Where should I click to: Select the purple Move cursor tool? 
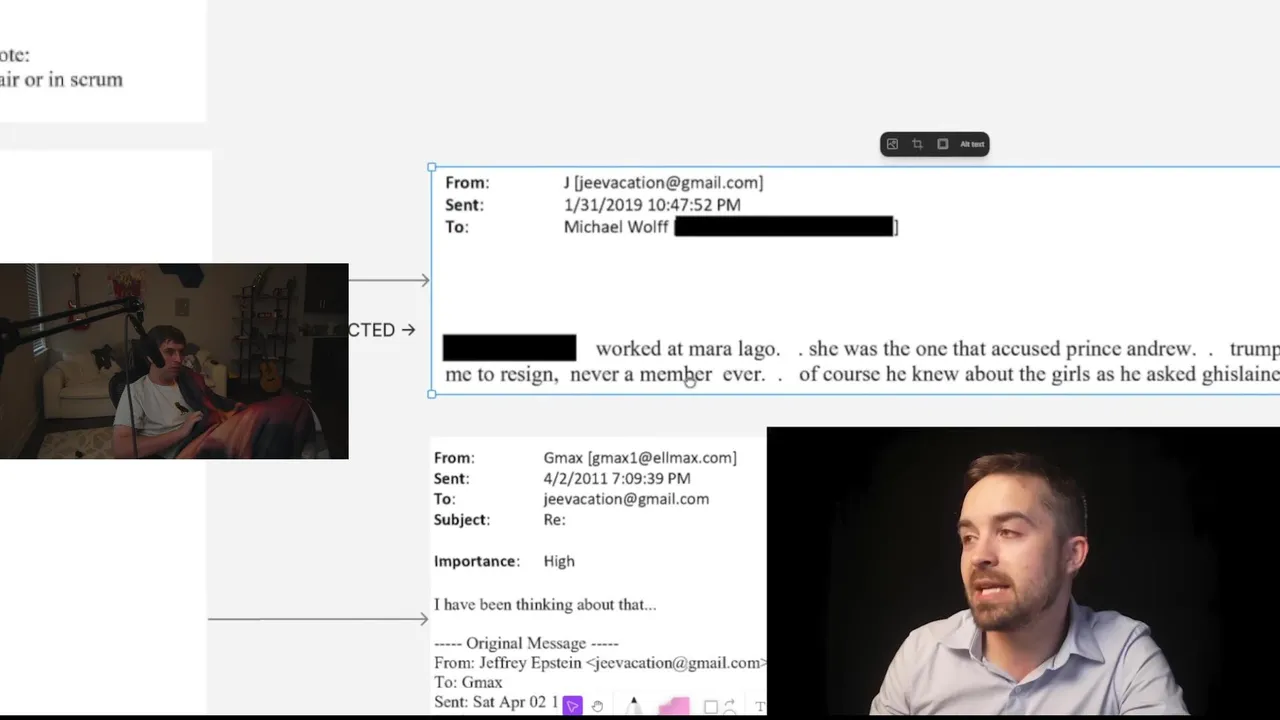coord(572,706)
